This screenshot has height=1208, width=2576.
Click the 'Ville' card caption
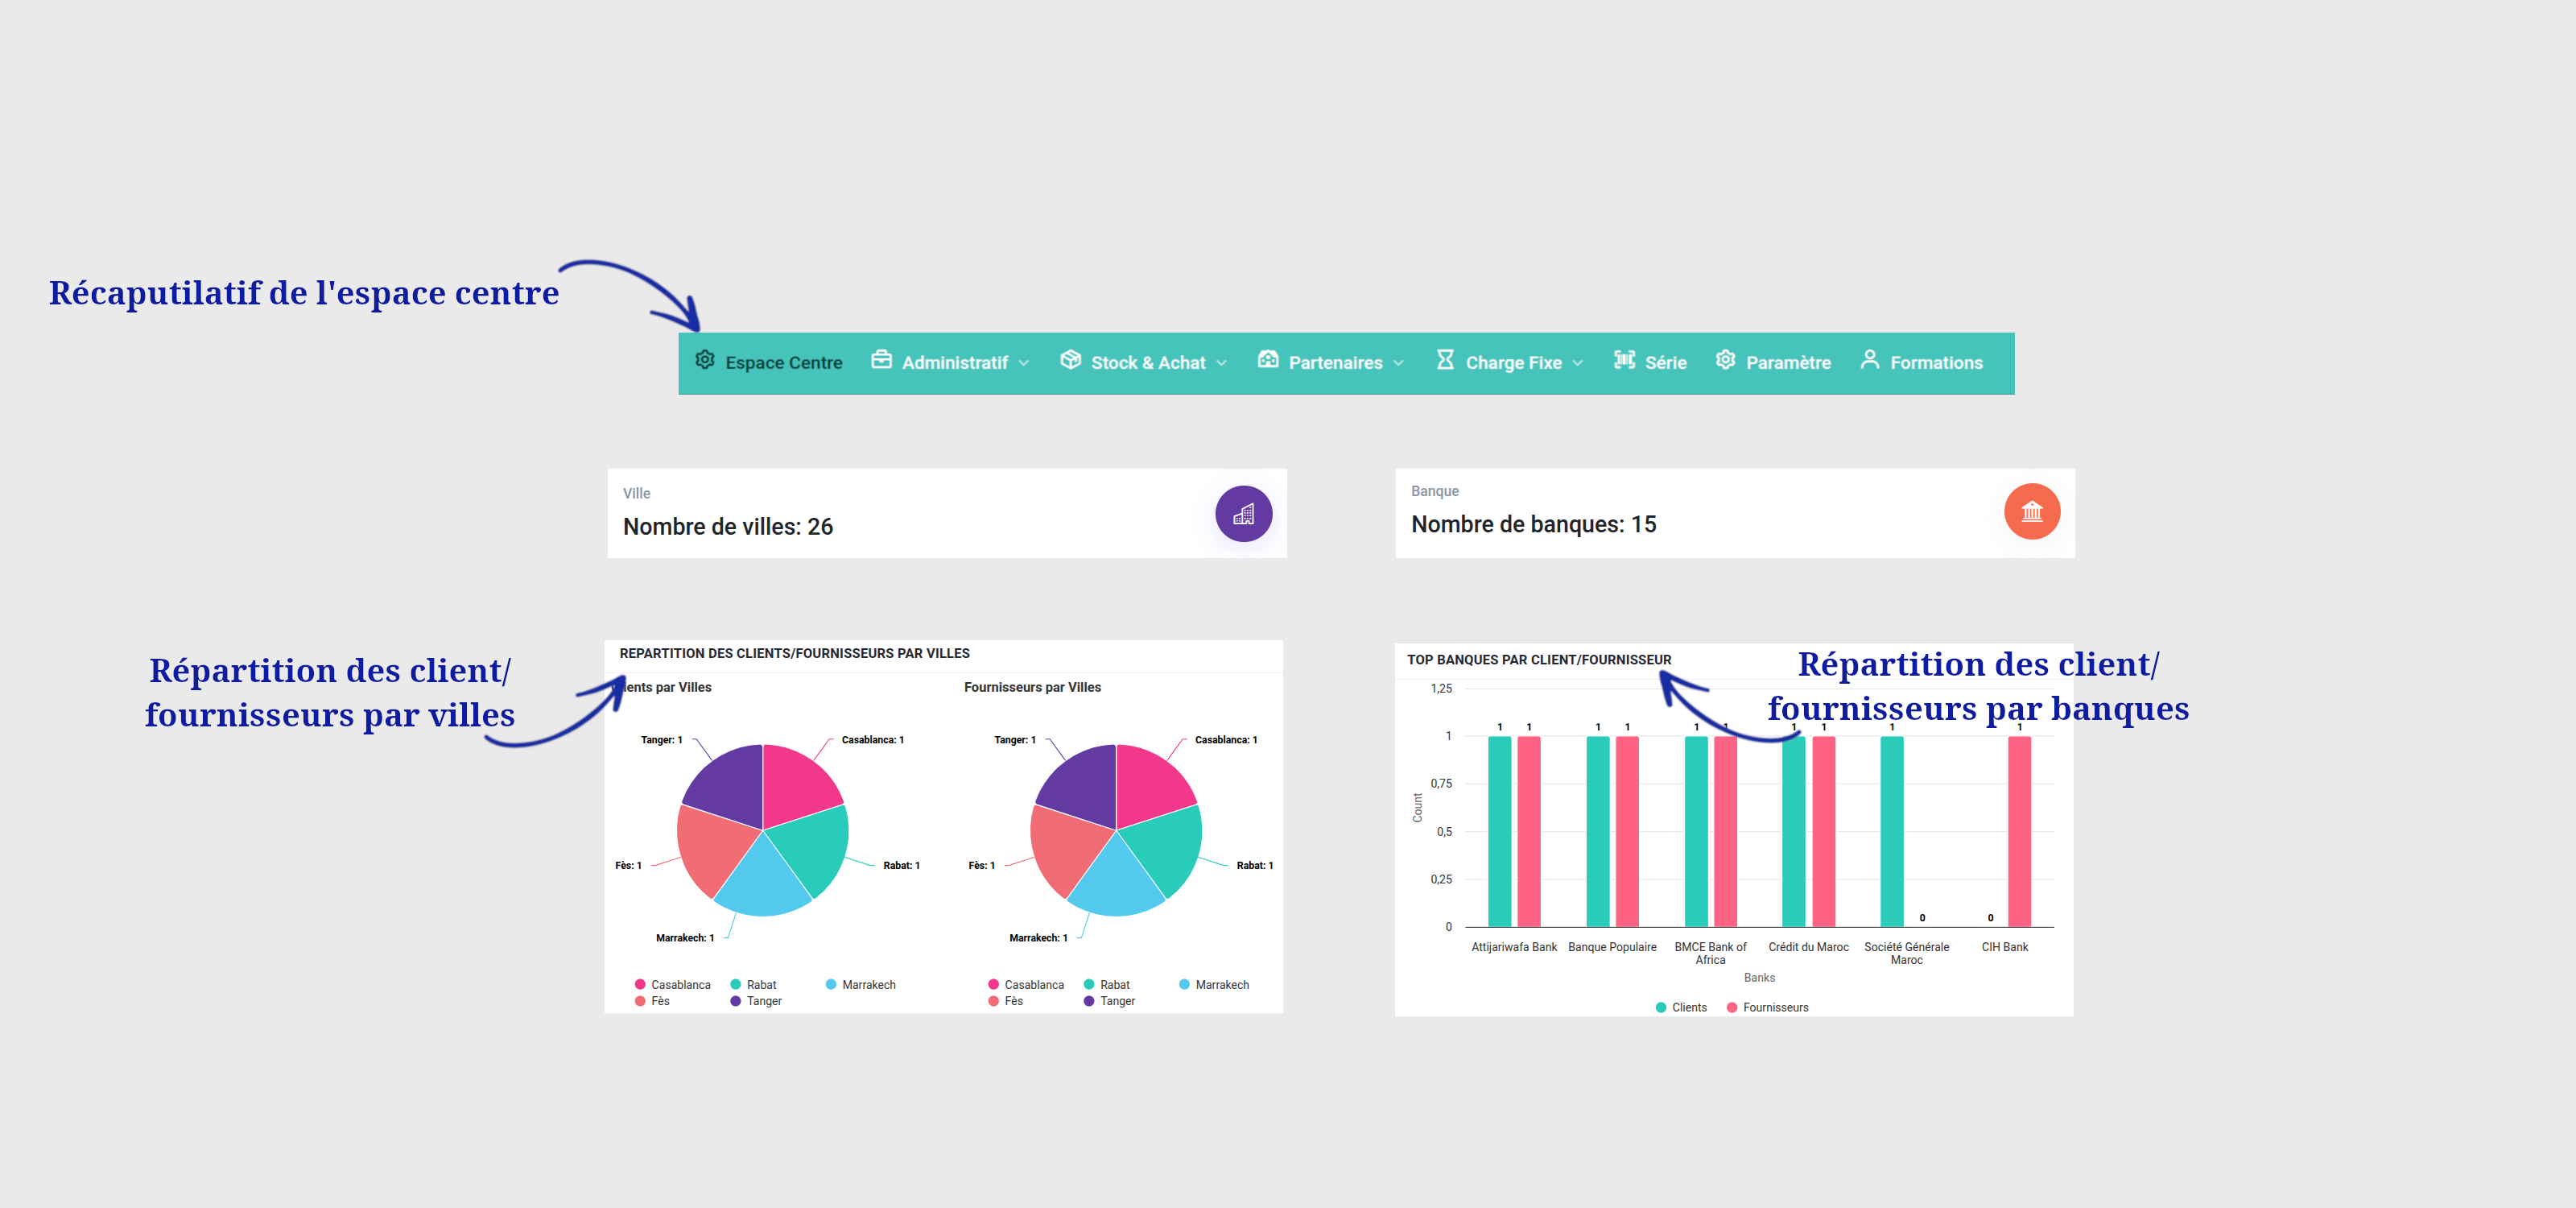637,493
